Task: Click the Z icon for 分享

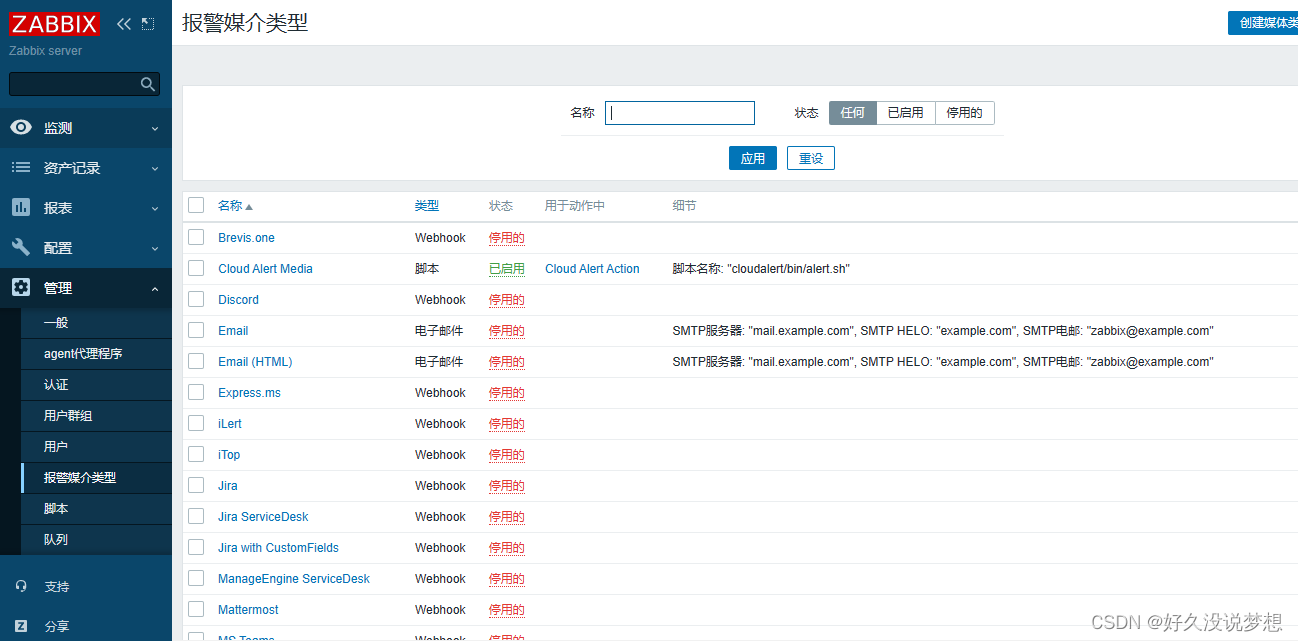Action: pos(21,627)
